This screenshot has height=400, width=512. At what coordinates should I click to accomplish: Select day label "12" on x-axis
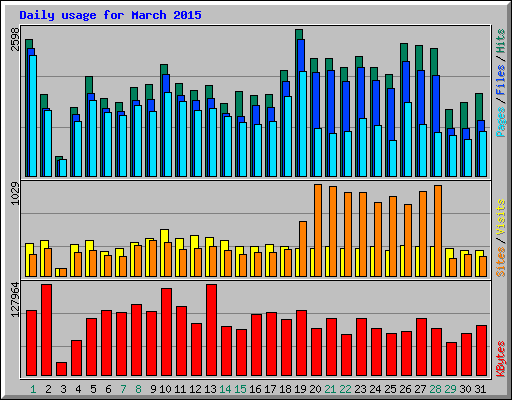click(195, 389)
